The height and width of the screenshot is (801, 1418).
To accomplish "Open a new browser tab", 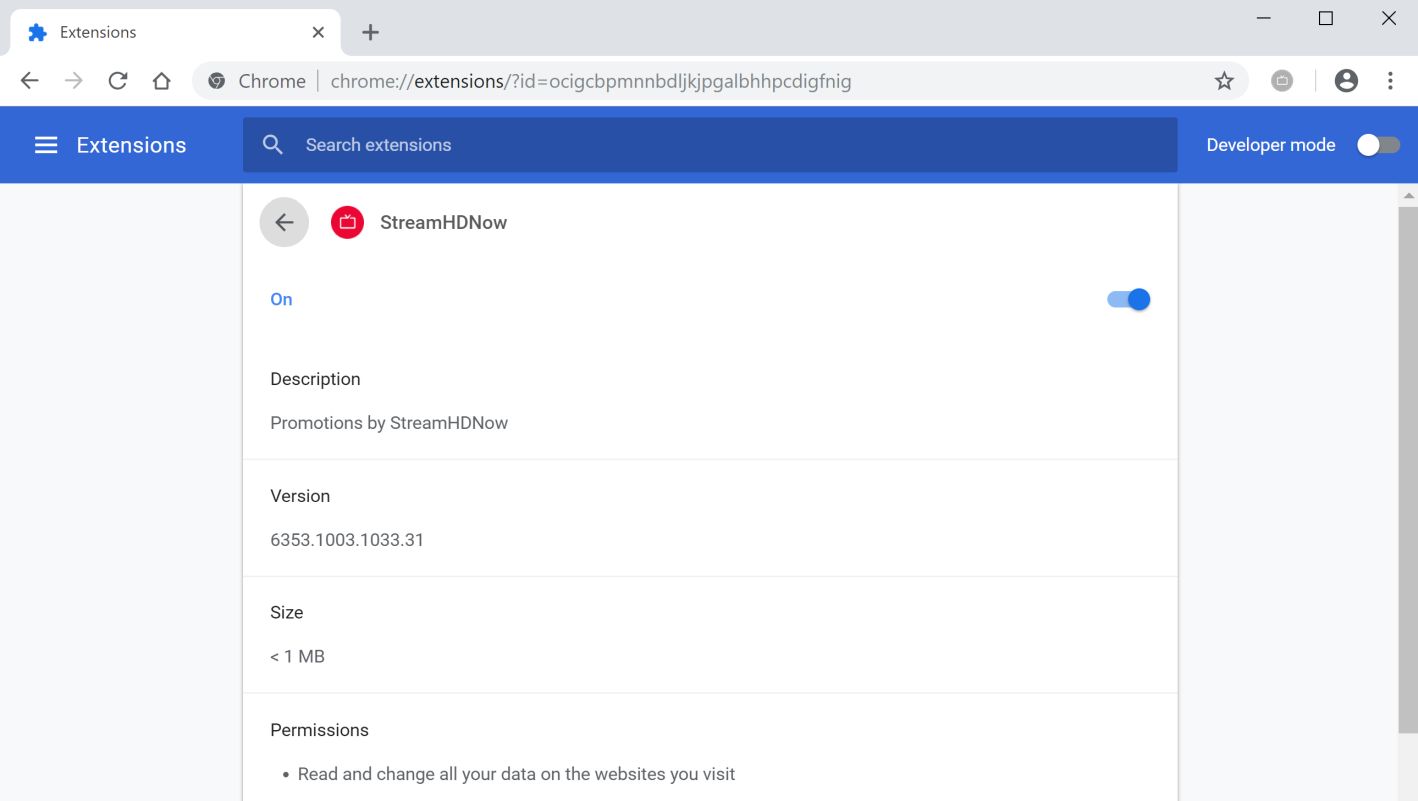I will [370, 32].
